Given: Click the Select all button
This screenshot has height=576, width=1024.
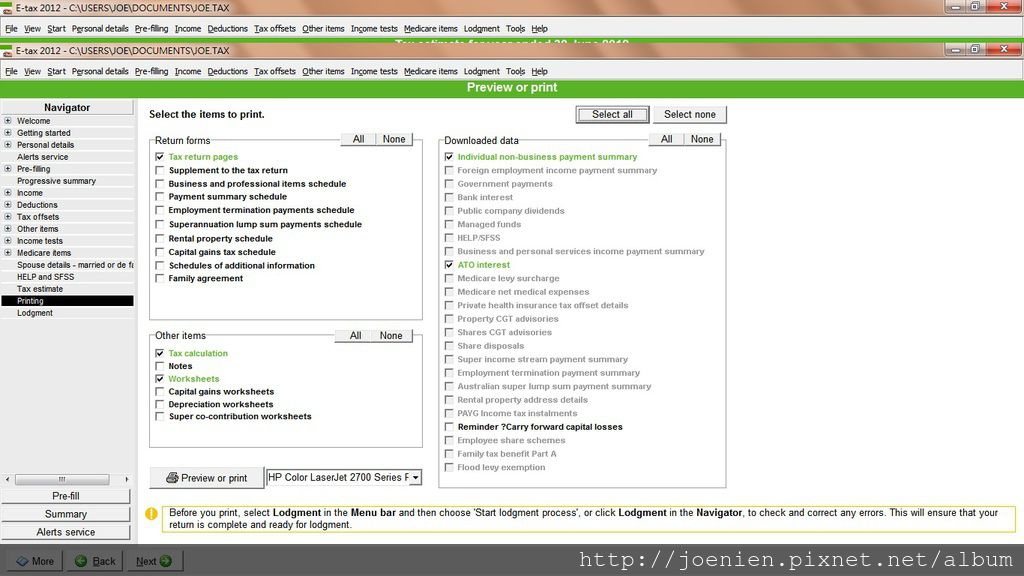Looking at the screenshot, I should pos(612,114).
